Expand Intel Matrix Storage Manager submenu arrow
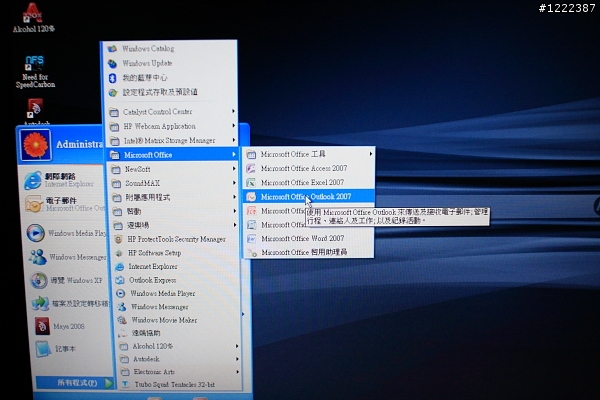Image resolution: width=600 pixels, height=400 pixels. [233, 140]
